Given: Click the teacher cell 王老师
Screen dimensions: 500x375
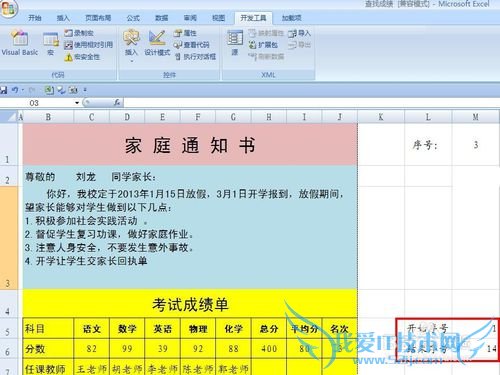Looking at the screenshot, I should click(x=91, y=368).
